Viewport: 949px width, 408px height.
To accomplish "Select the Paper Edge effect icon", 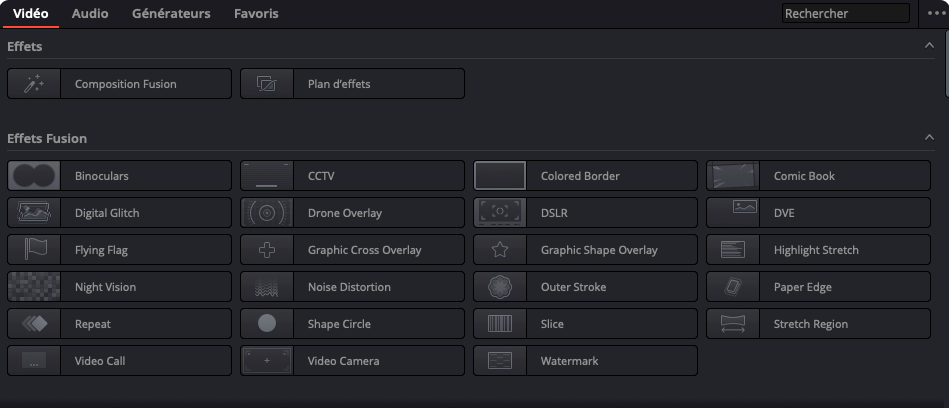I will click(733, 287).
